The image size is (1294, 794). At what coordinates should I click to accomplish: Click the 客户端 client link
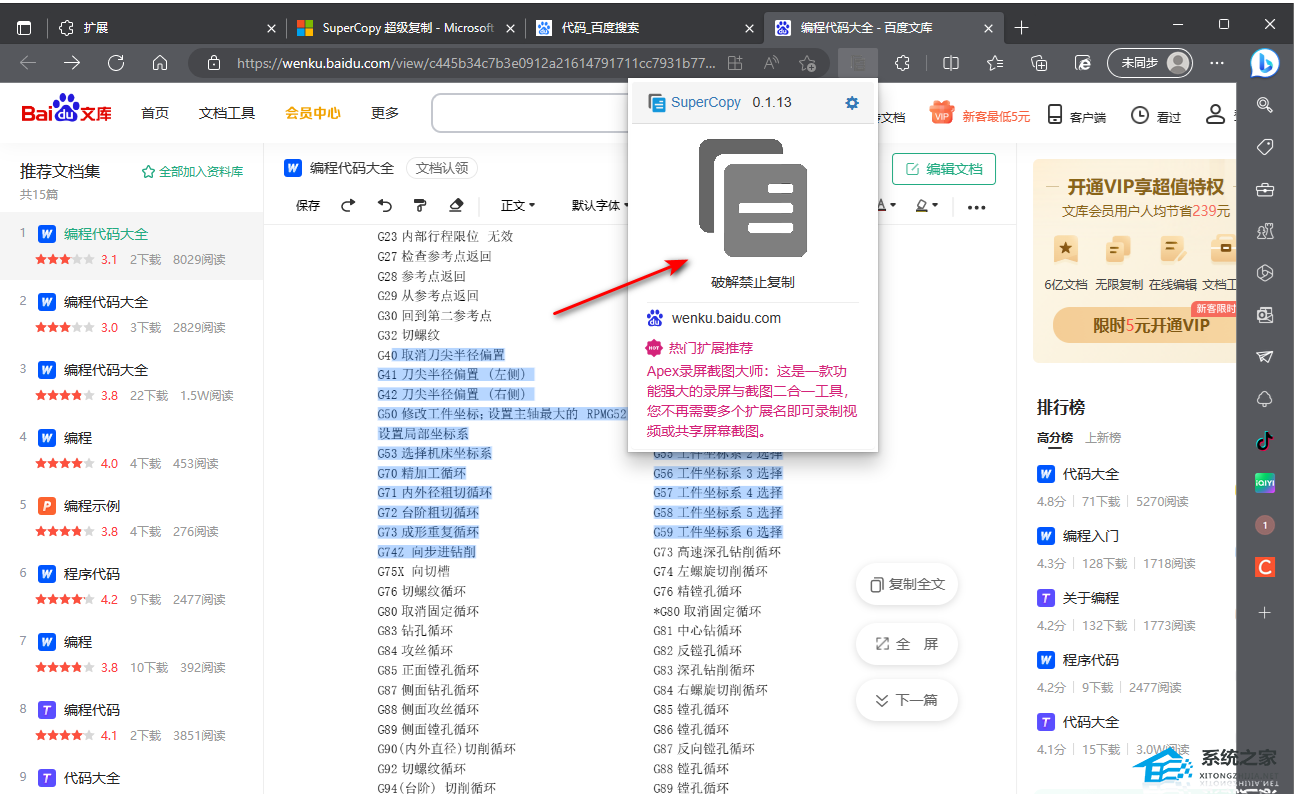point(1076,116)
